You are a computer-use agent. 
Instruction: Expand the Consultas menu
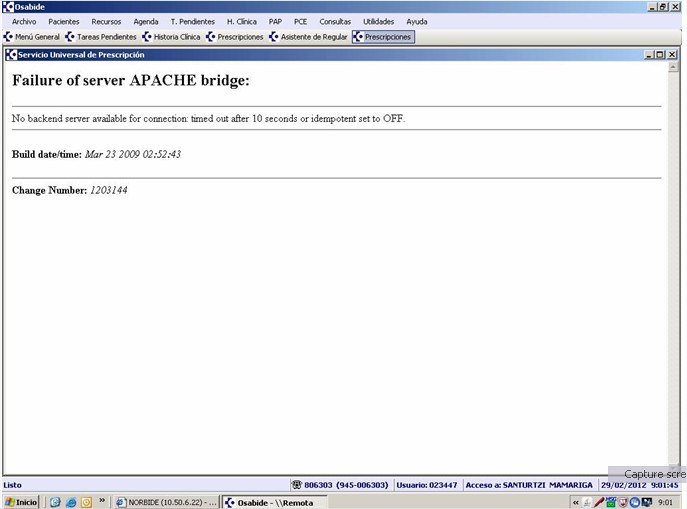335,21
